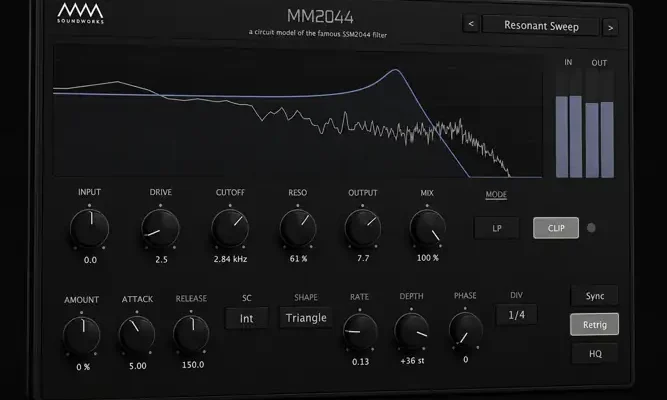Click the MM Soundworks logo
Viewport: 667px width, 400px height.
coord(80,14)
